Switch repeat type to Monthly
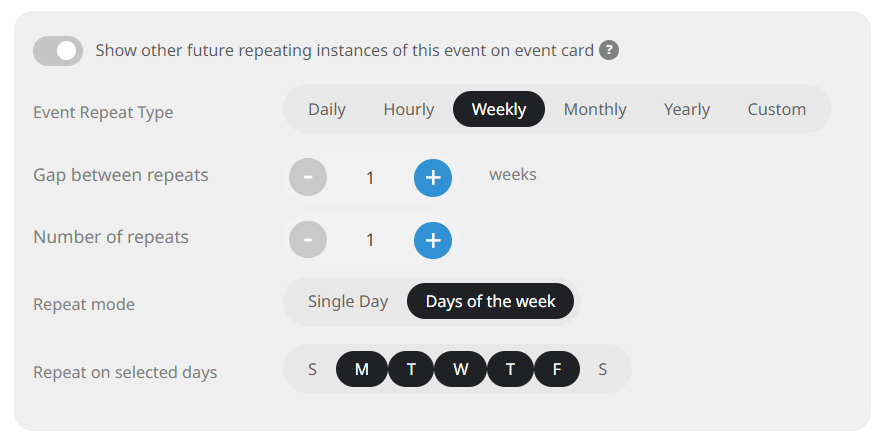This screenshot has width=888, height=440. click(595, 109)
